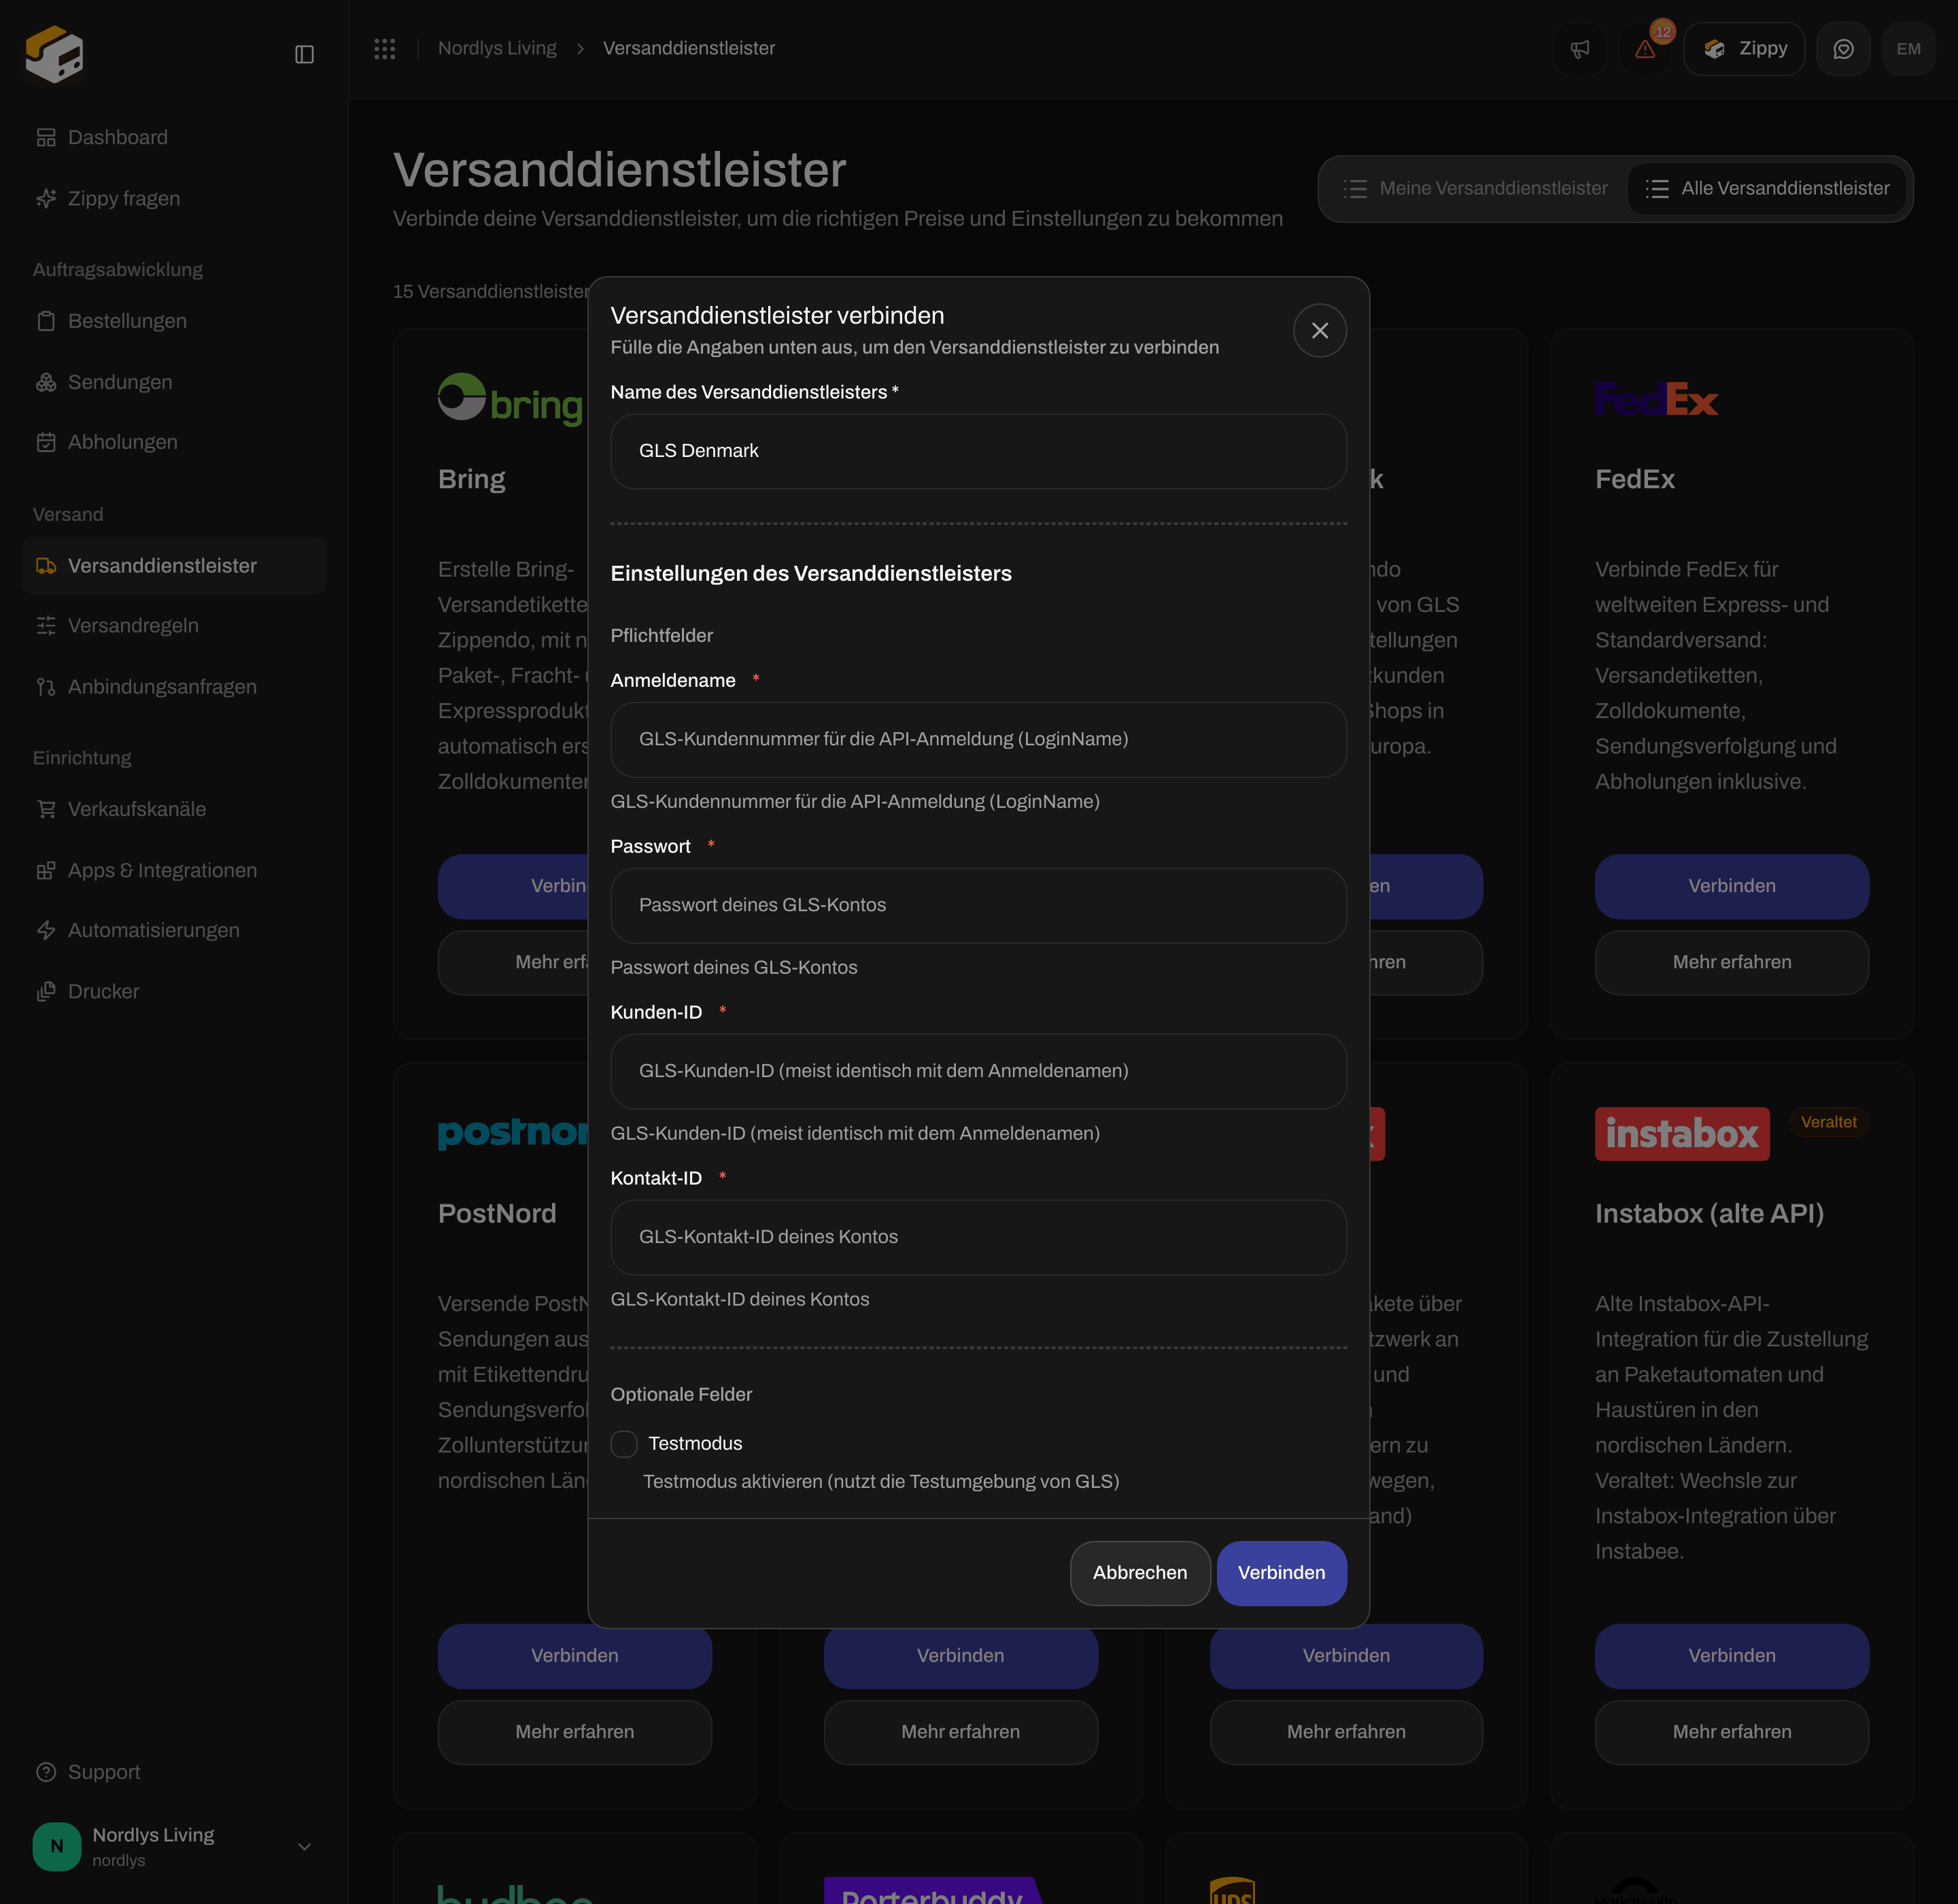Cancel with the Abbrechen button
The height and width of the screenshot is (1904, 1958).
pos(1140,1572)
